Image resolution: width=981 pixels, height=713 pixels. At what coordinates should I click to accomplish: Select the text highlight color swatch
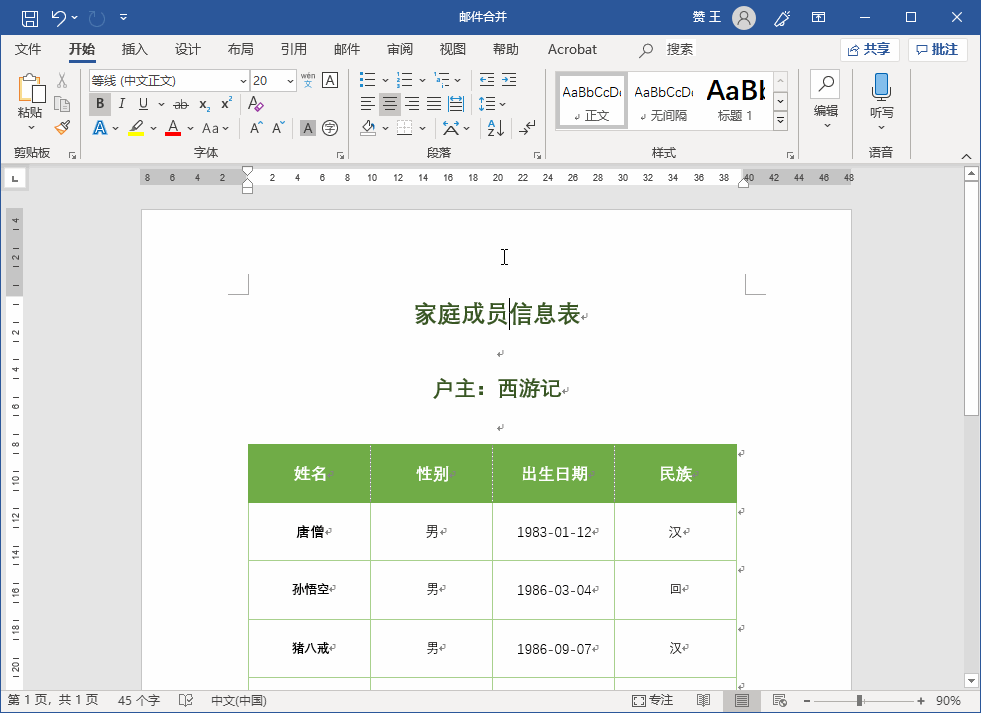(x=137, y=127)
